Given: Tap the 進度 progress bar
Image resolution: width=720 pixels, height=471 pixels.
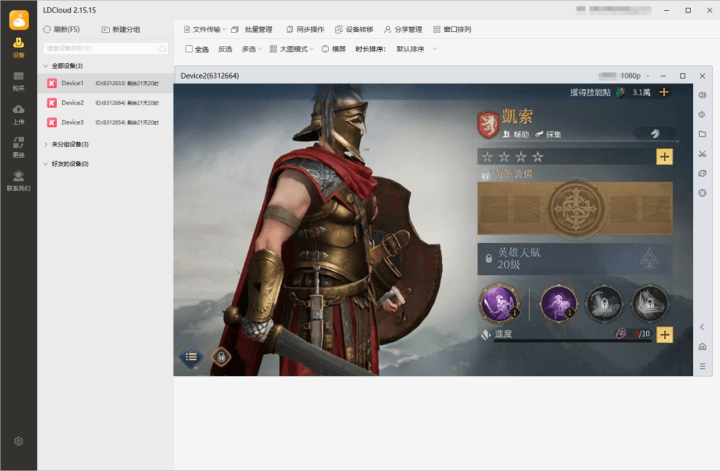Looking at the screenshot, I should tap(572, 340).
